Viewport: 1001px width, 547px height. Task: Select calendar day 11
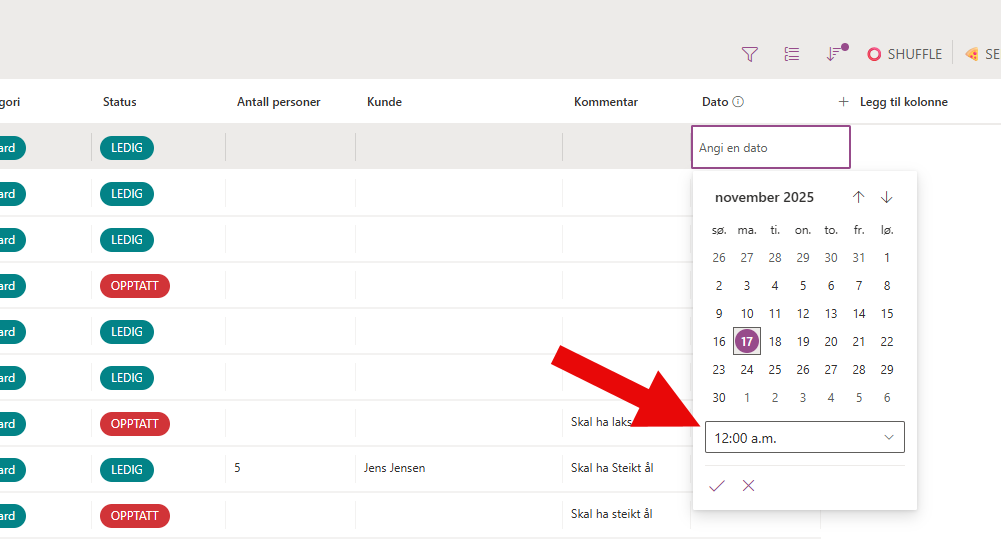[775, 313]
